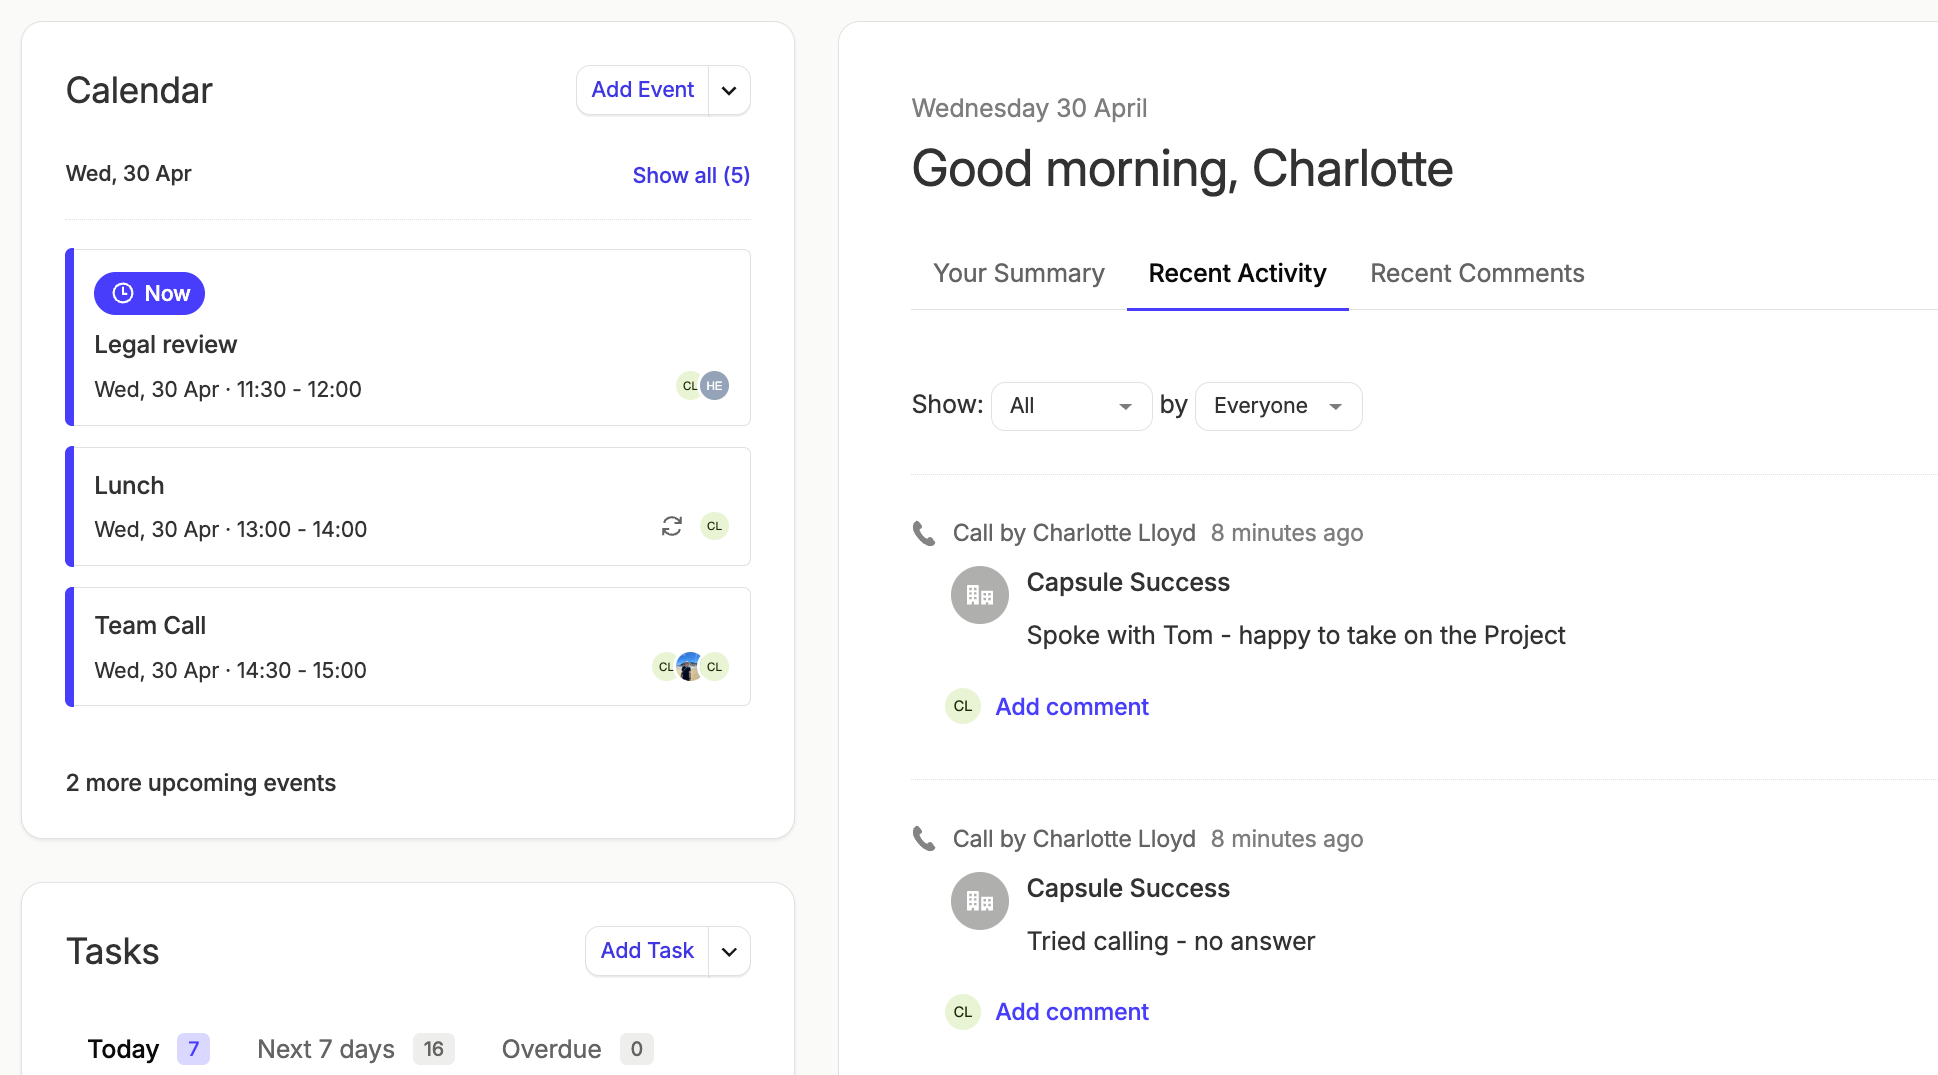
Task: Click the Add Task button
Action: point(647,951)
